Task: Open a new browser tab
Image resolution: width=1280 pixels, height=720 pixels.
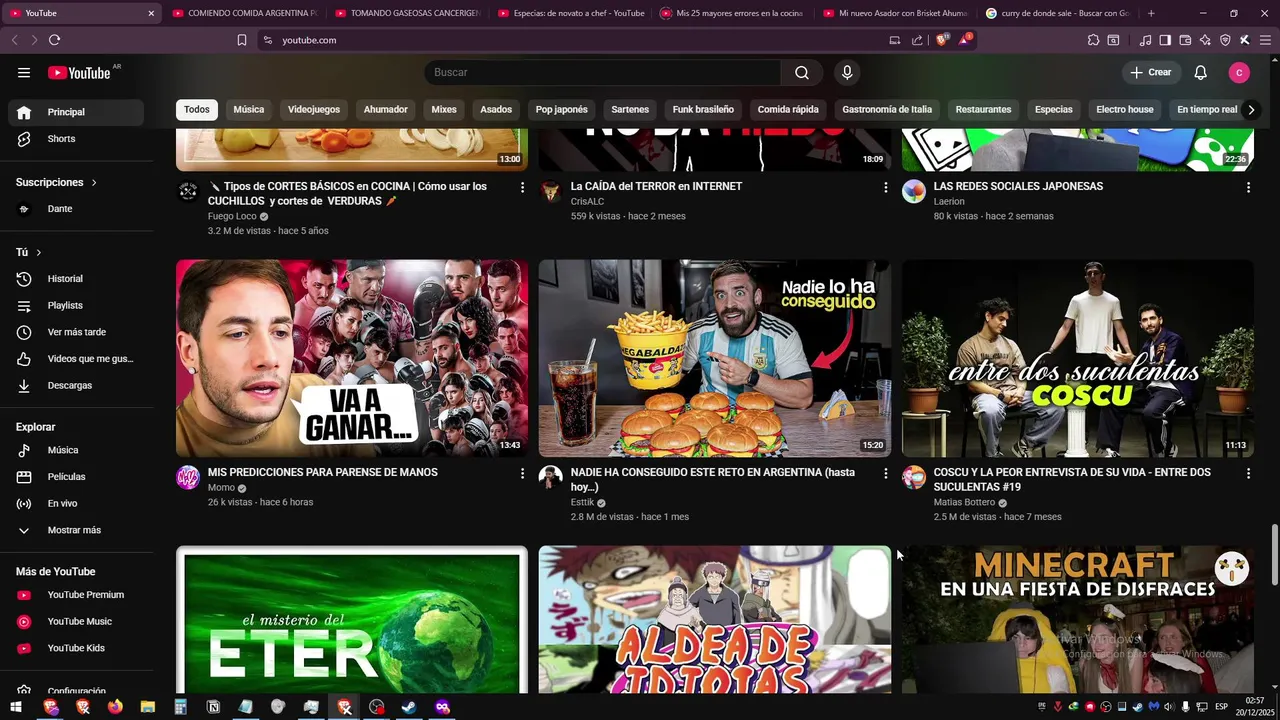Action: tap(1151, 13)
